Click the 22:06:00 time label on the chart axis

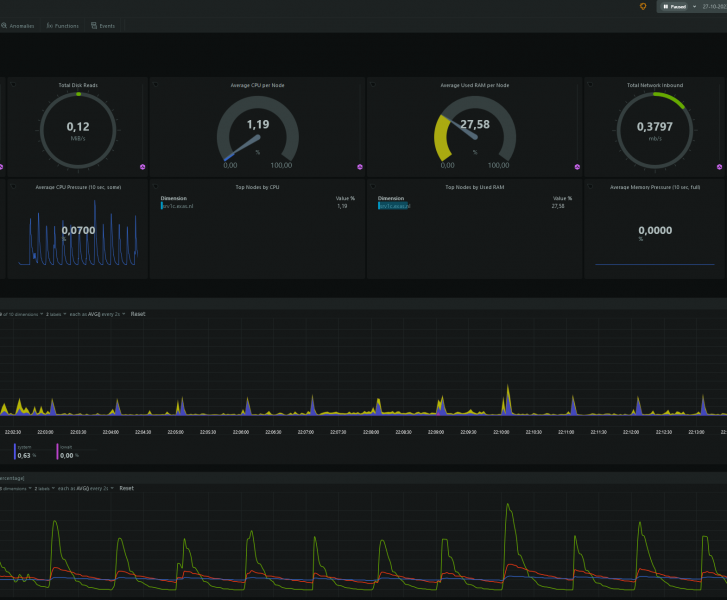pos(241,432)
